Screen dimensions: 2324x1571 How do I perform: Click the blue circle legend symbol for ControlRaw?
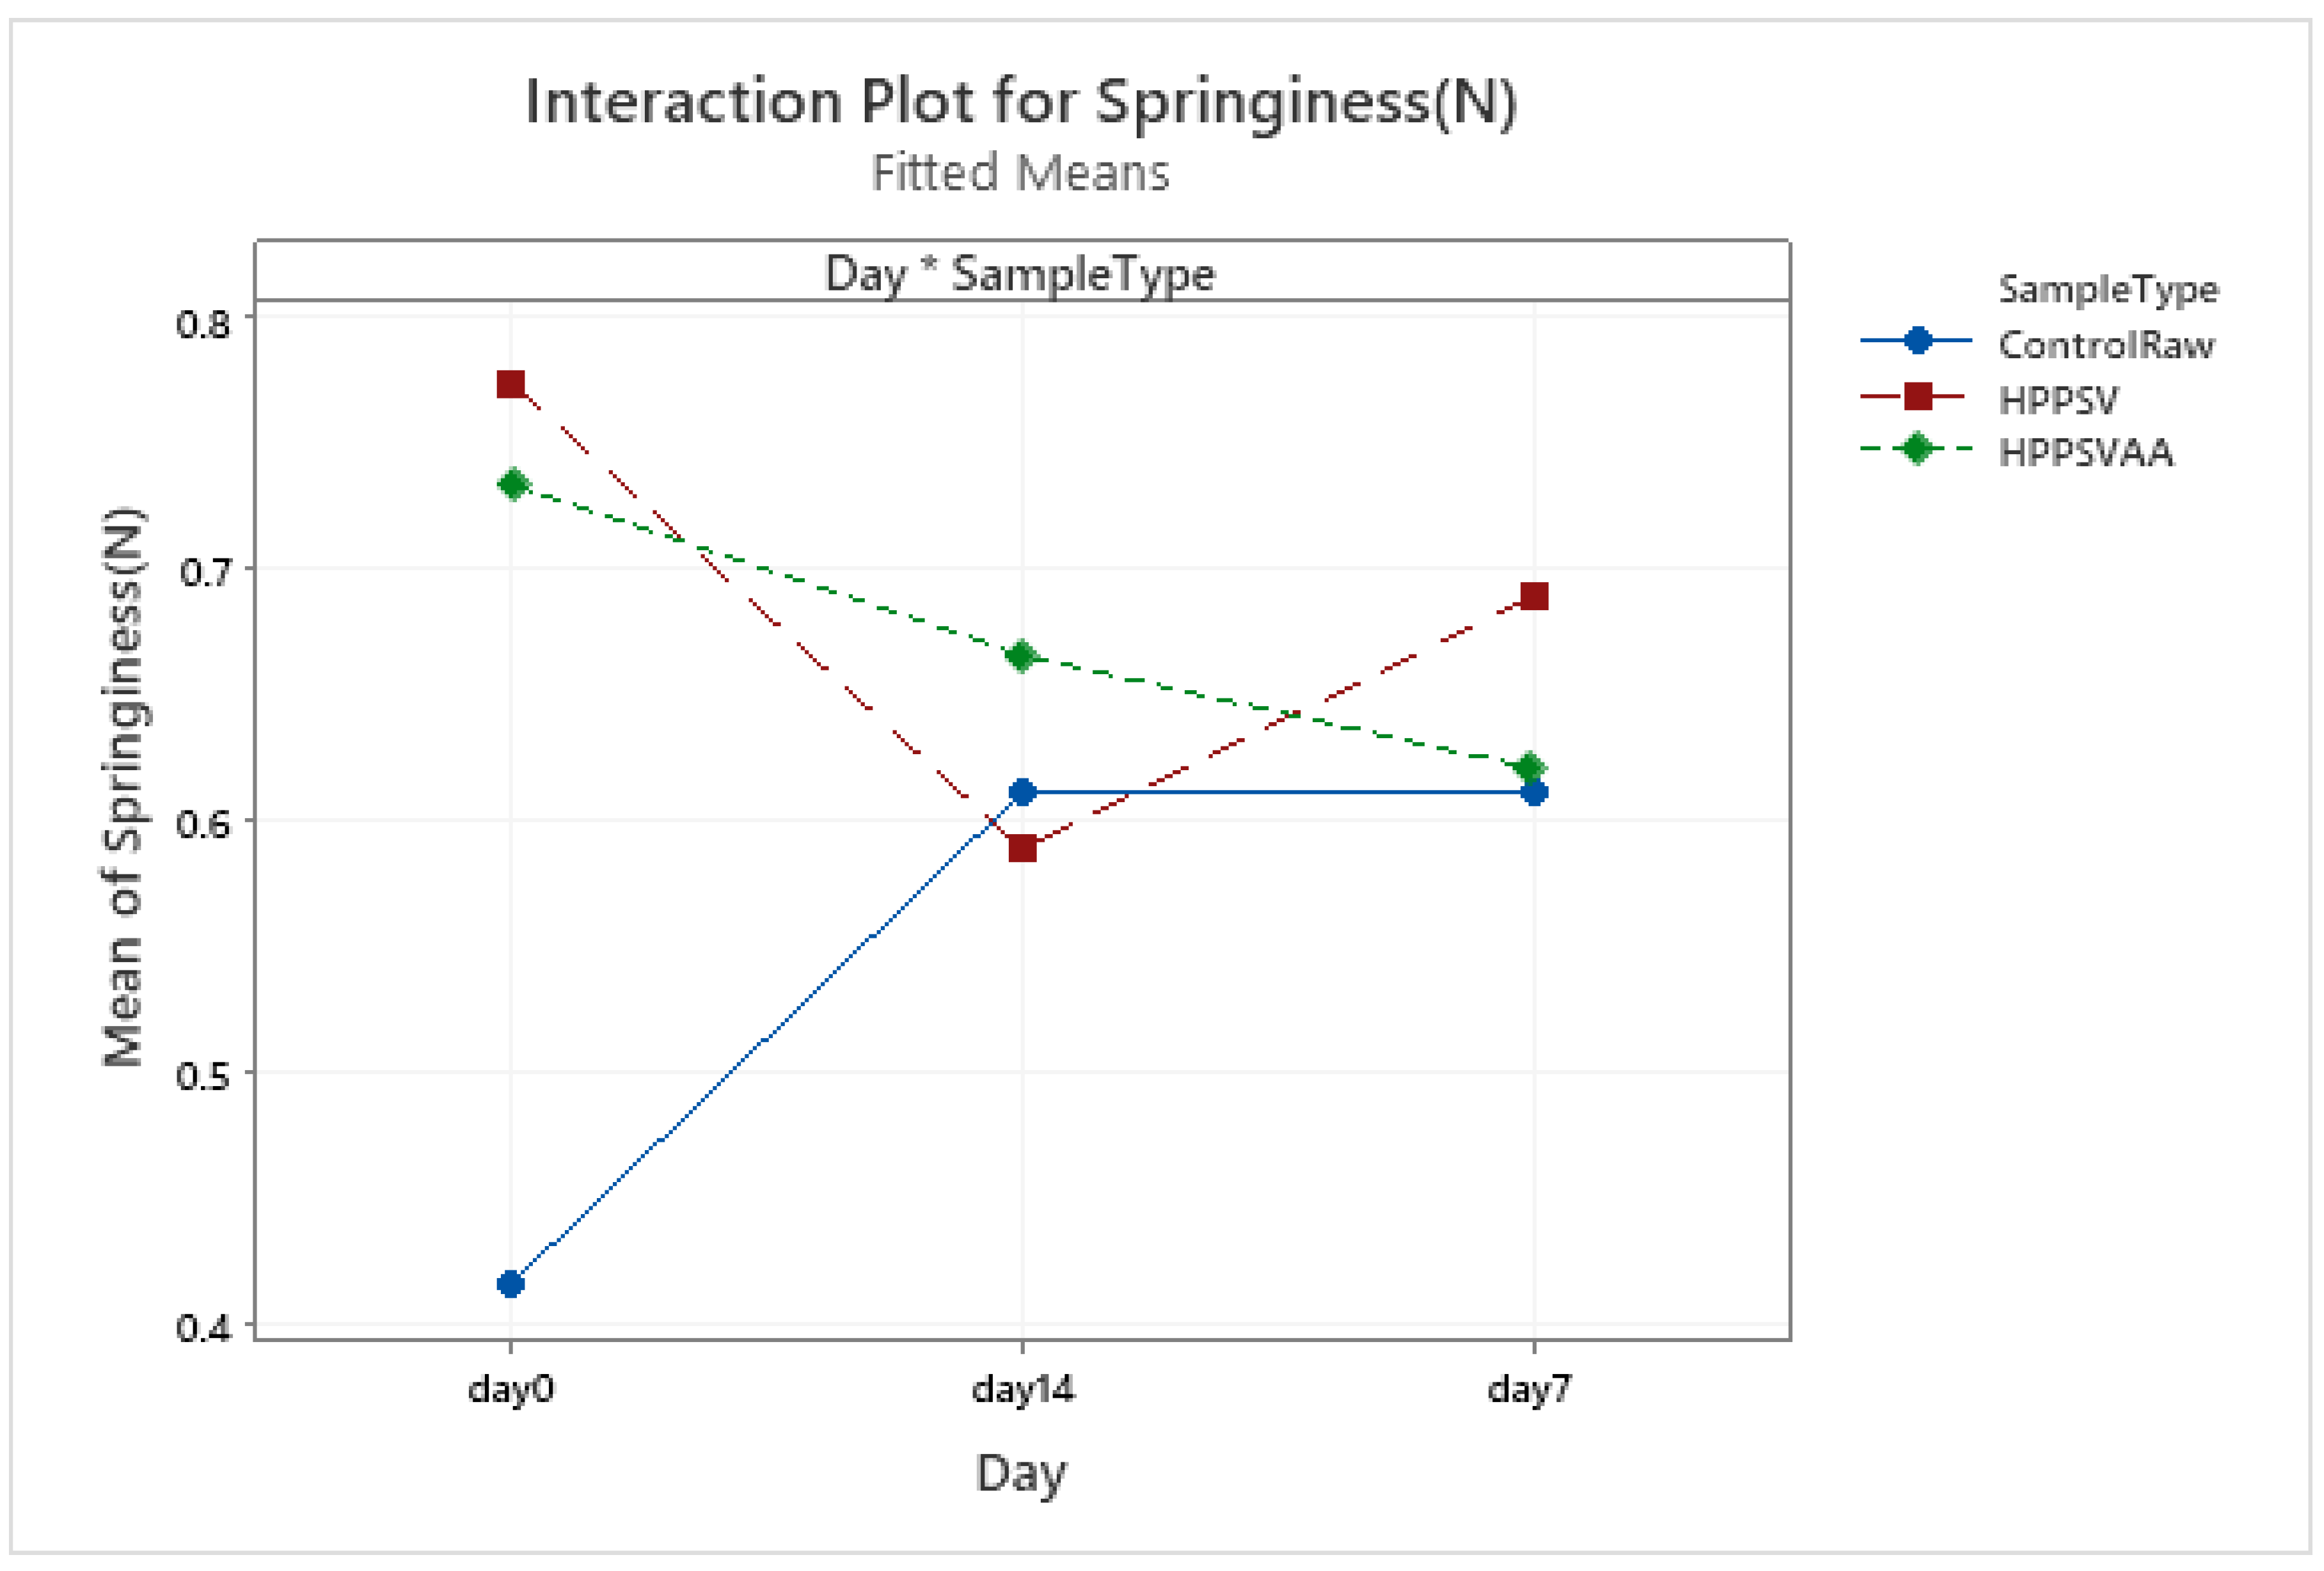pos(1917,341)
